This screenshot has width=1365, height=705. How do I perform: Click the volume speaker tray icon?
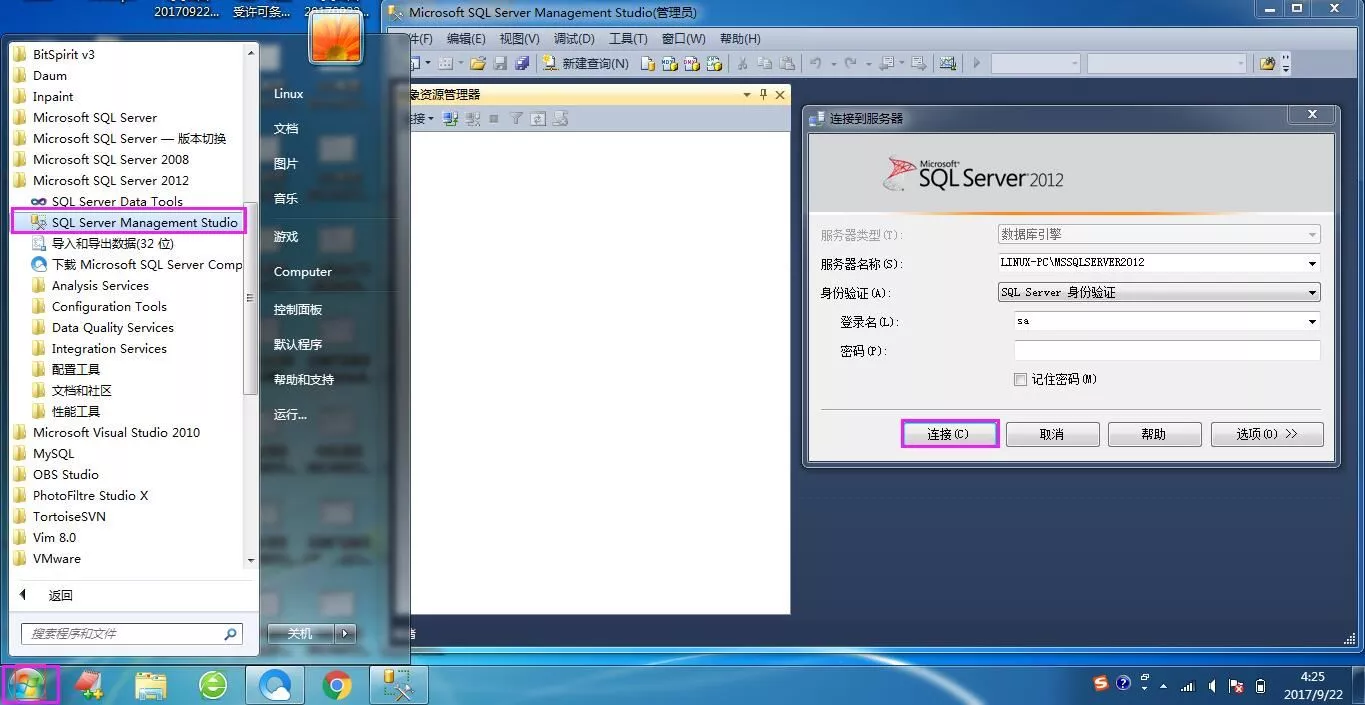click(1212, 686)
